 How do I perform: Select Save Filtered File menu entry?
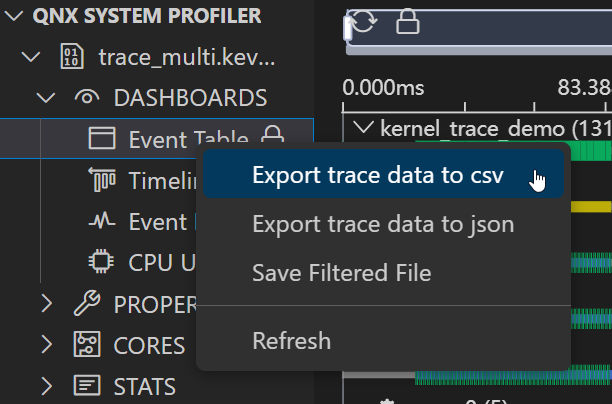[x=341, y=272]
